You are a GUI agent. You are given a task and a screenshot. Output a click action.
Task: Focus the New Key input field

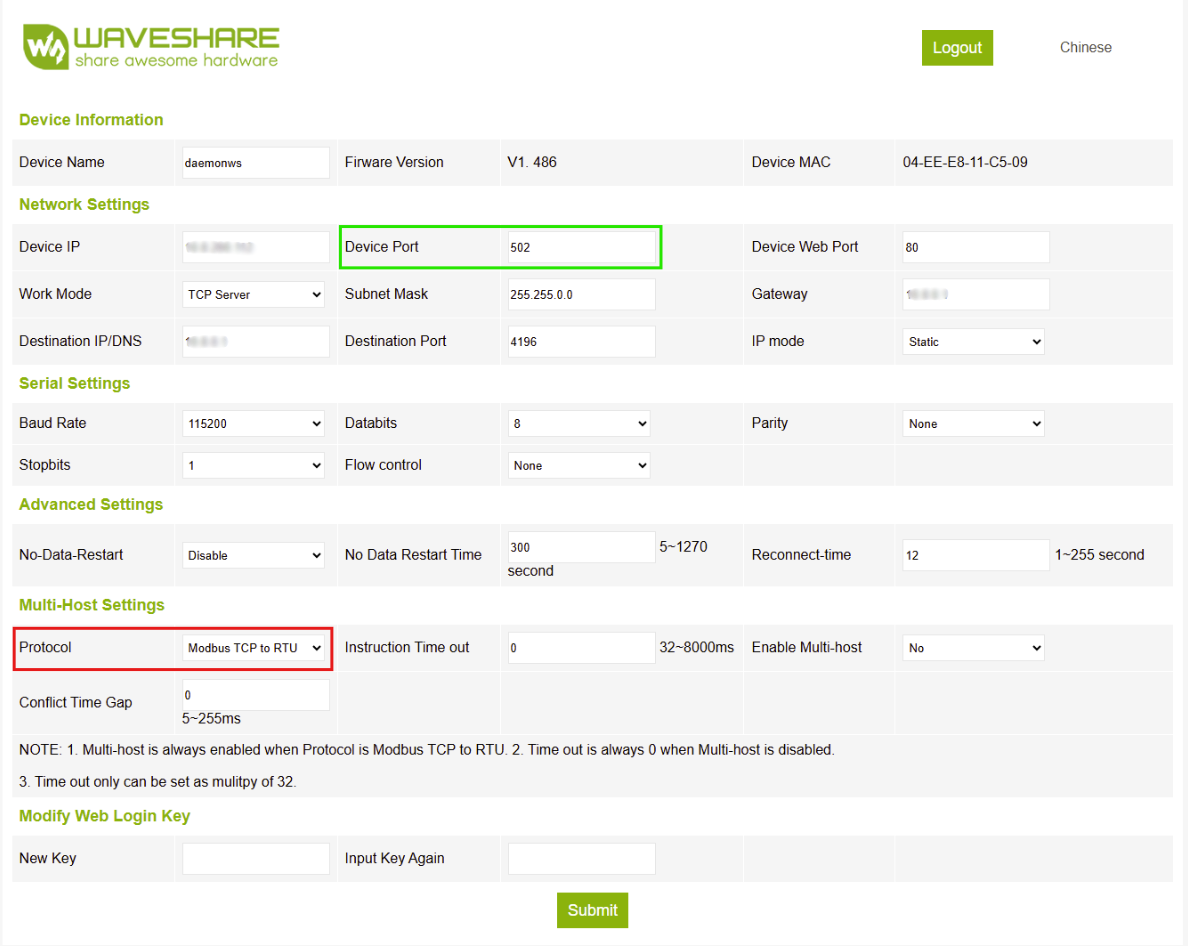click(x=255, y=859)
